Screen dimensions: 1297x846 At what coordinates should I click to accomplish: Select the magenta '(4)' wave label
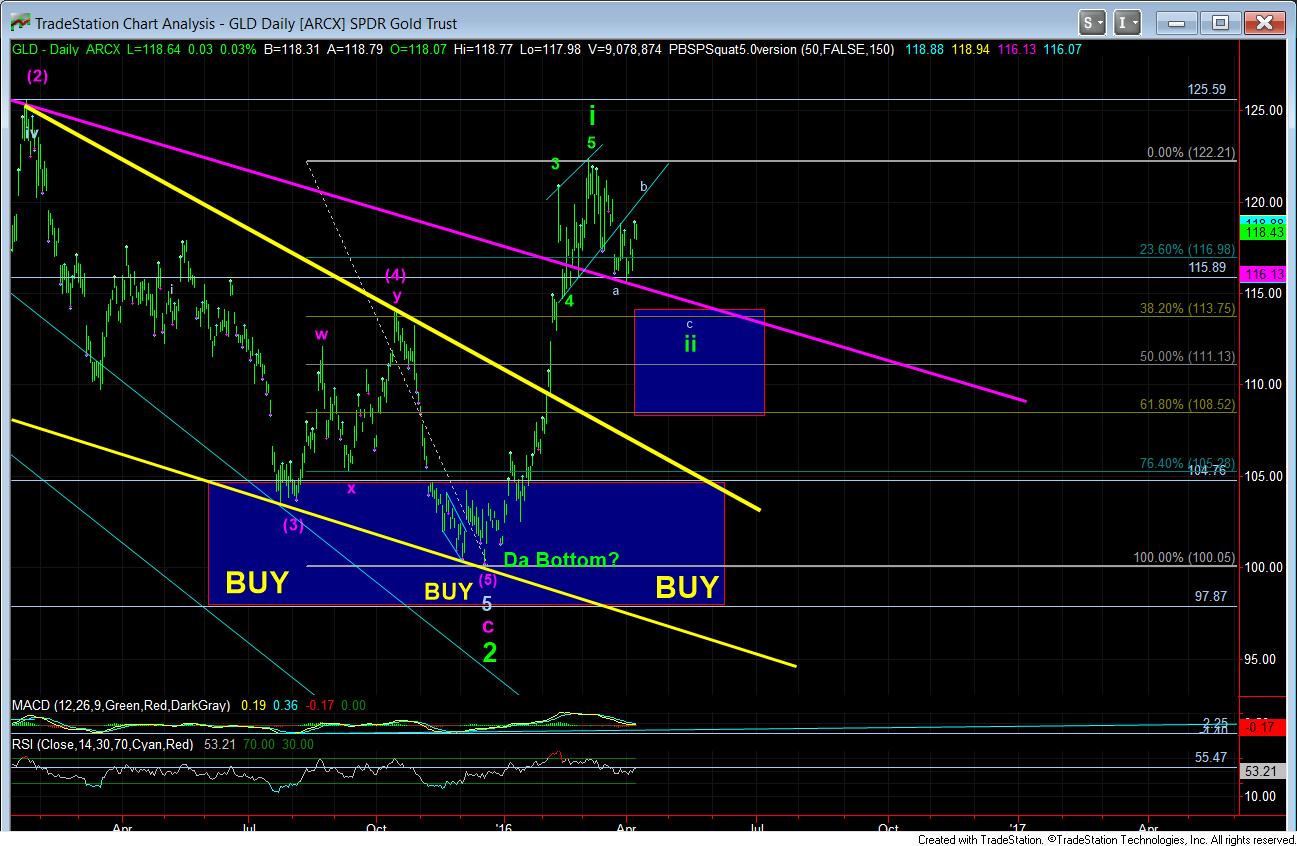click(x=396, y=275)
